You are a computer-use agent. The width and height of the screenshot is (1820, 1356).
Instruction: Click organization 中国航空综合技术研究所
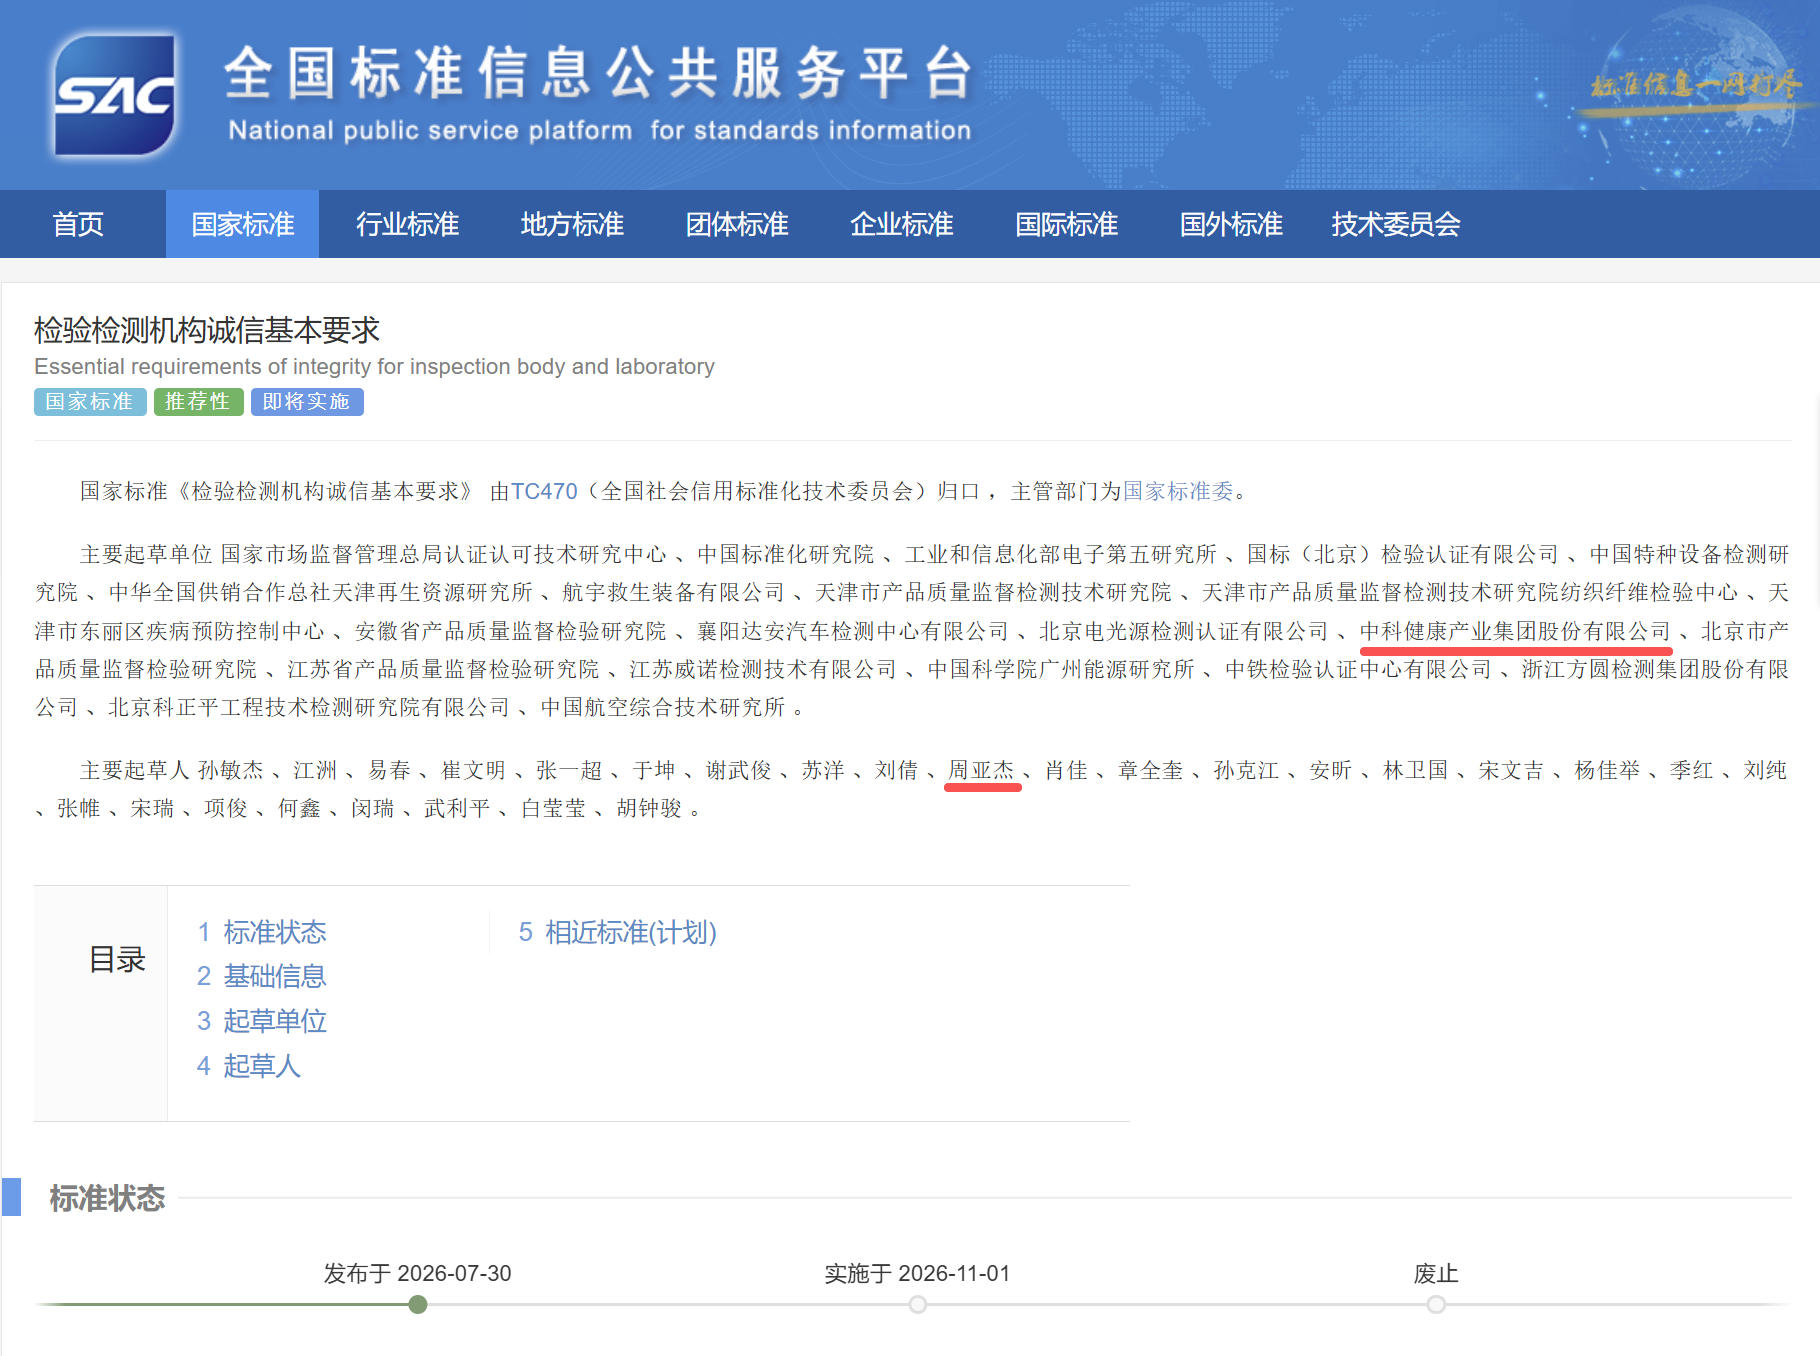click(x=663, y=707)
